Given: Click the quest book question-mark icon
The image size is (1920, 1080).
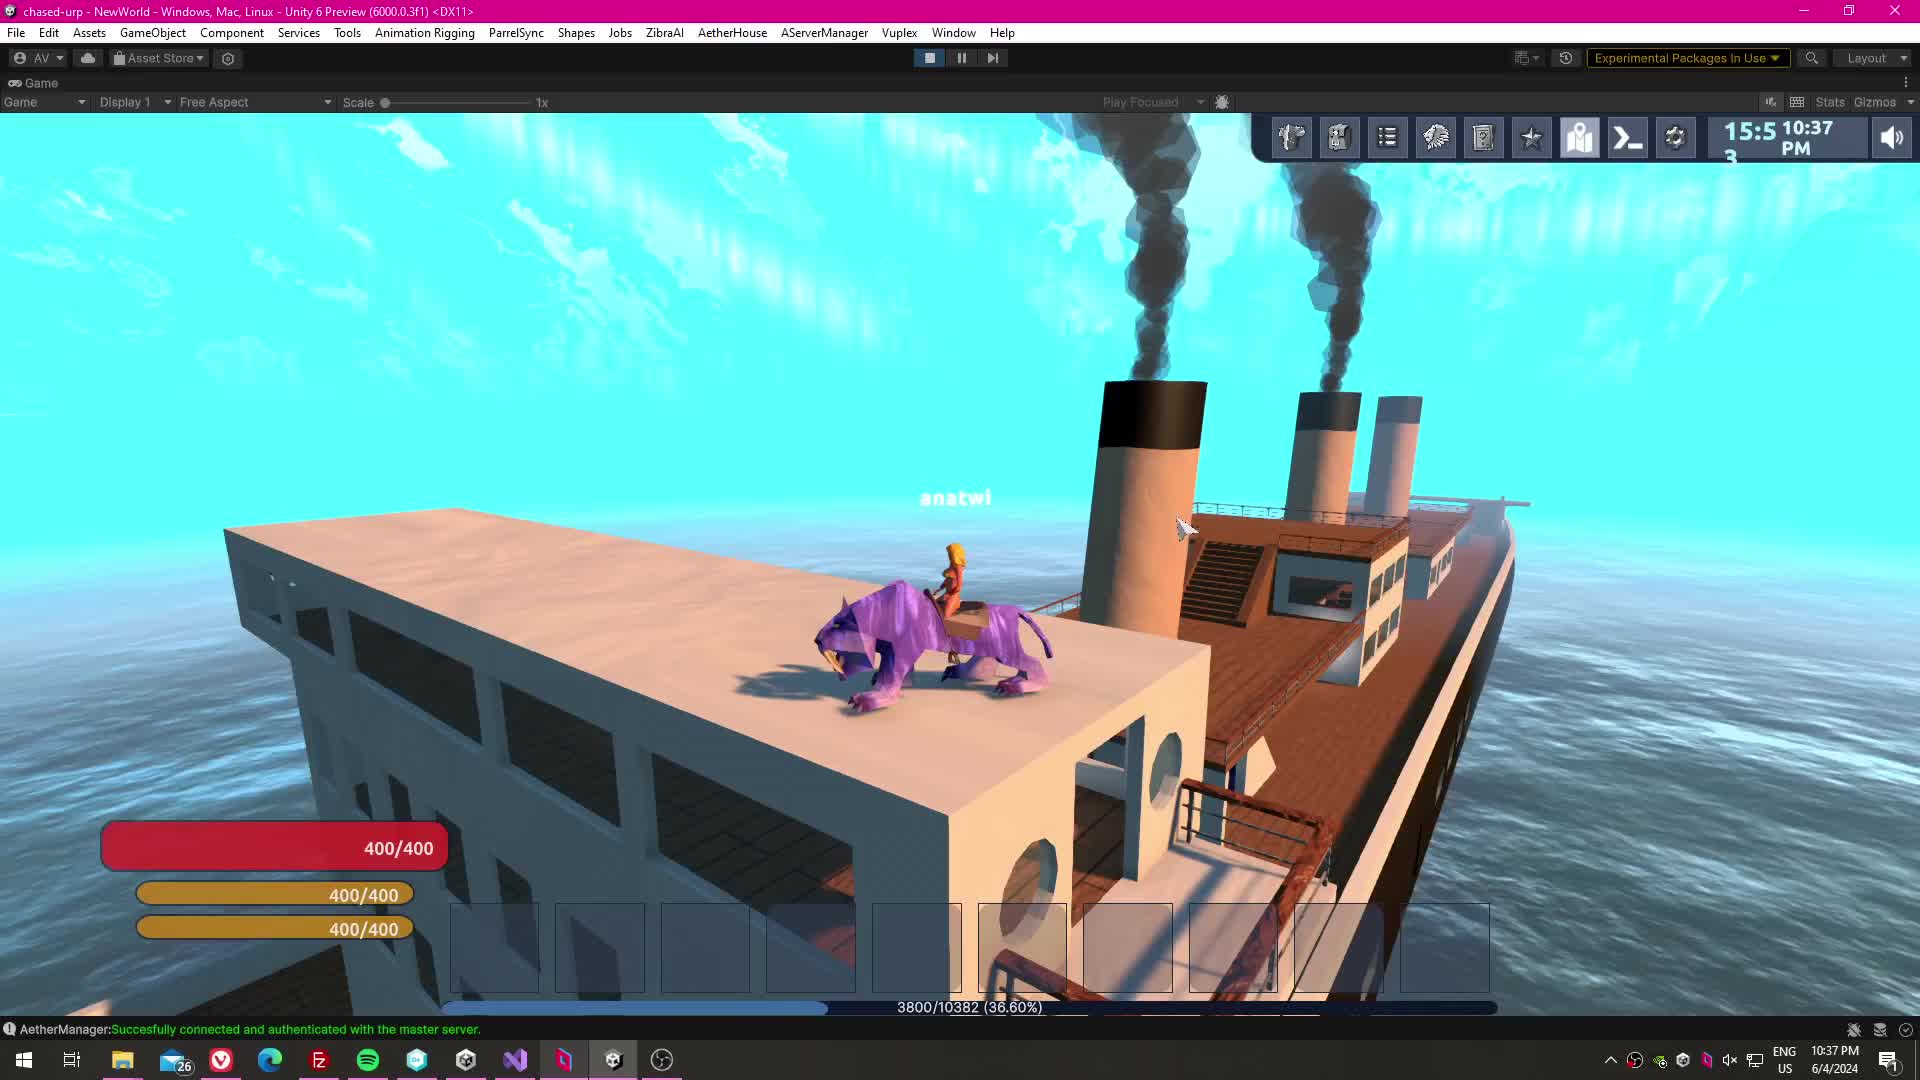Looking at the screenshot, I should coord(1483,138).
